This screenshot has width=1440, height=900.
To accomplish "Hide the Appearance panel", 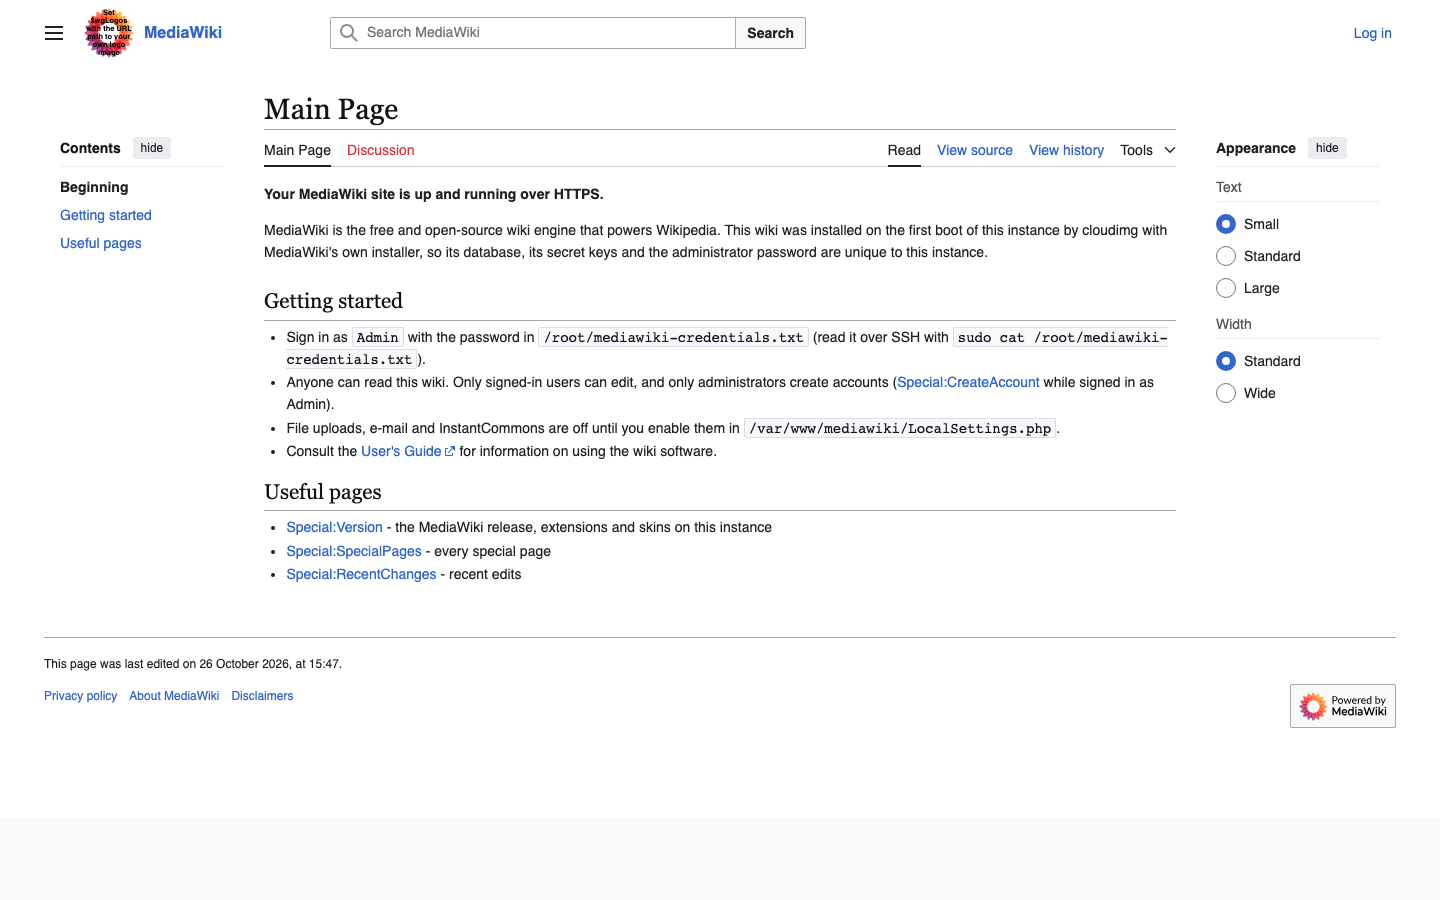I will pyautogui.click(x=1327, y=148).
